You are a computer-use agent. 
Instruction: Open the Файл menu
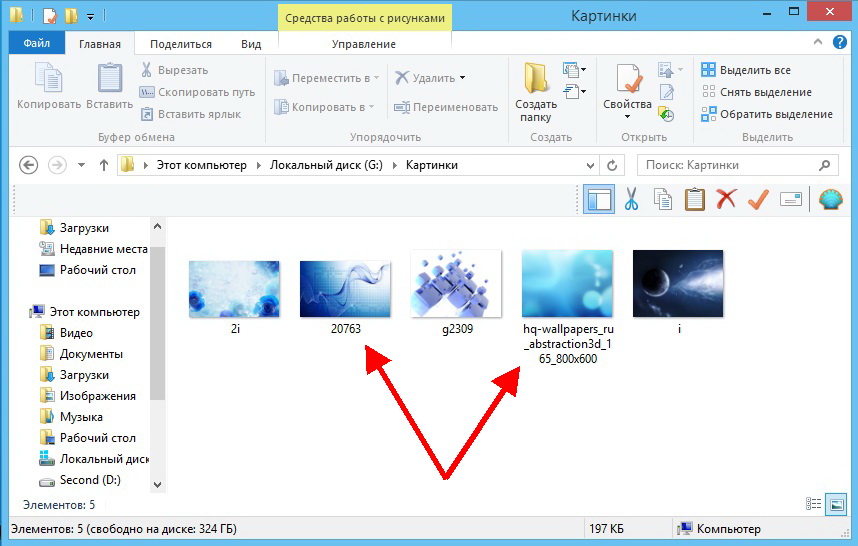coord(37,43)
